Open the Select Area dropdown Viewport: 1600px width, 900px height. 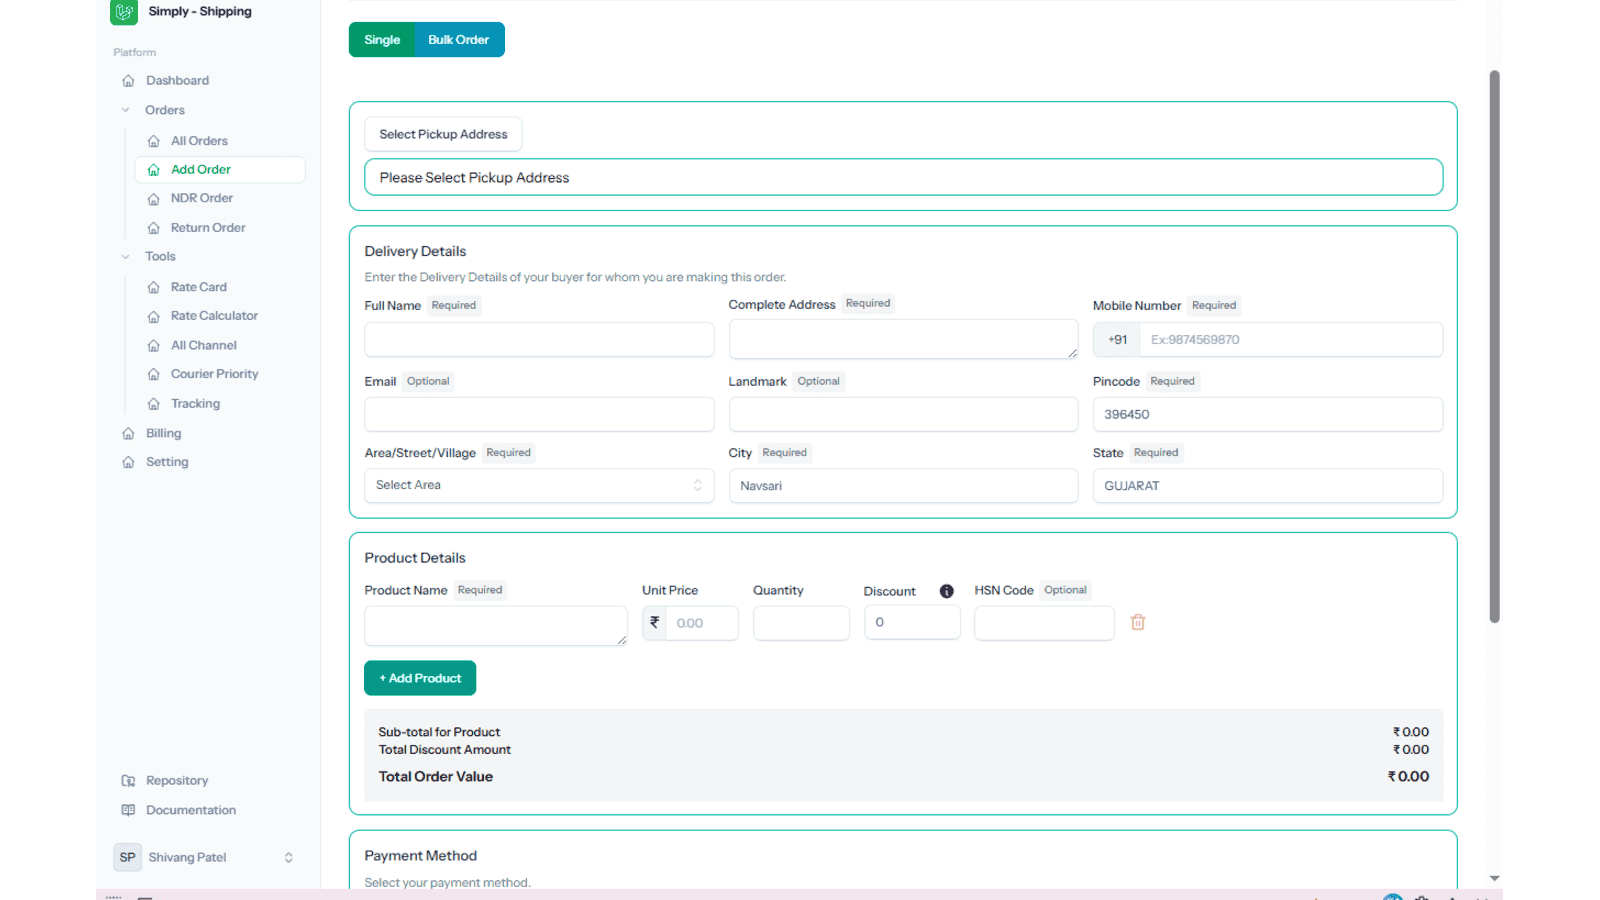click(539, 485)
